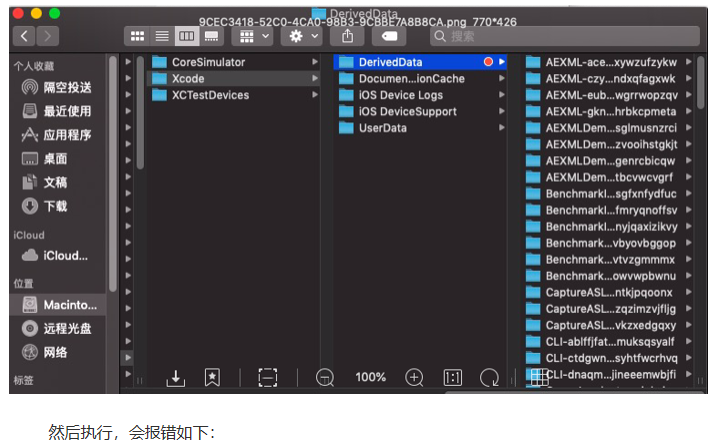Viewport: 719px width, 448px height.
Task: Click the red tag dot on DerivedData
Action: 488,62
